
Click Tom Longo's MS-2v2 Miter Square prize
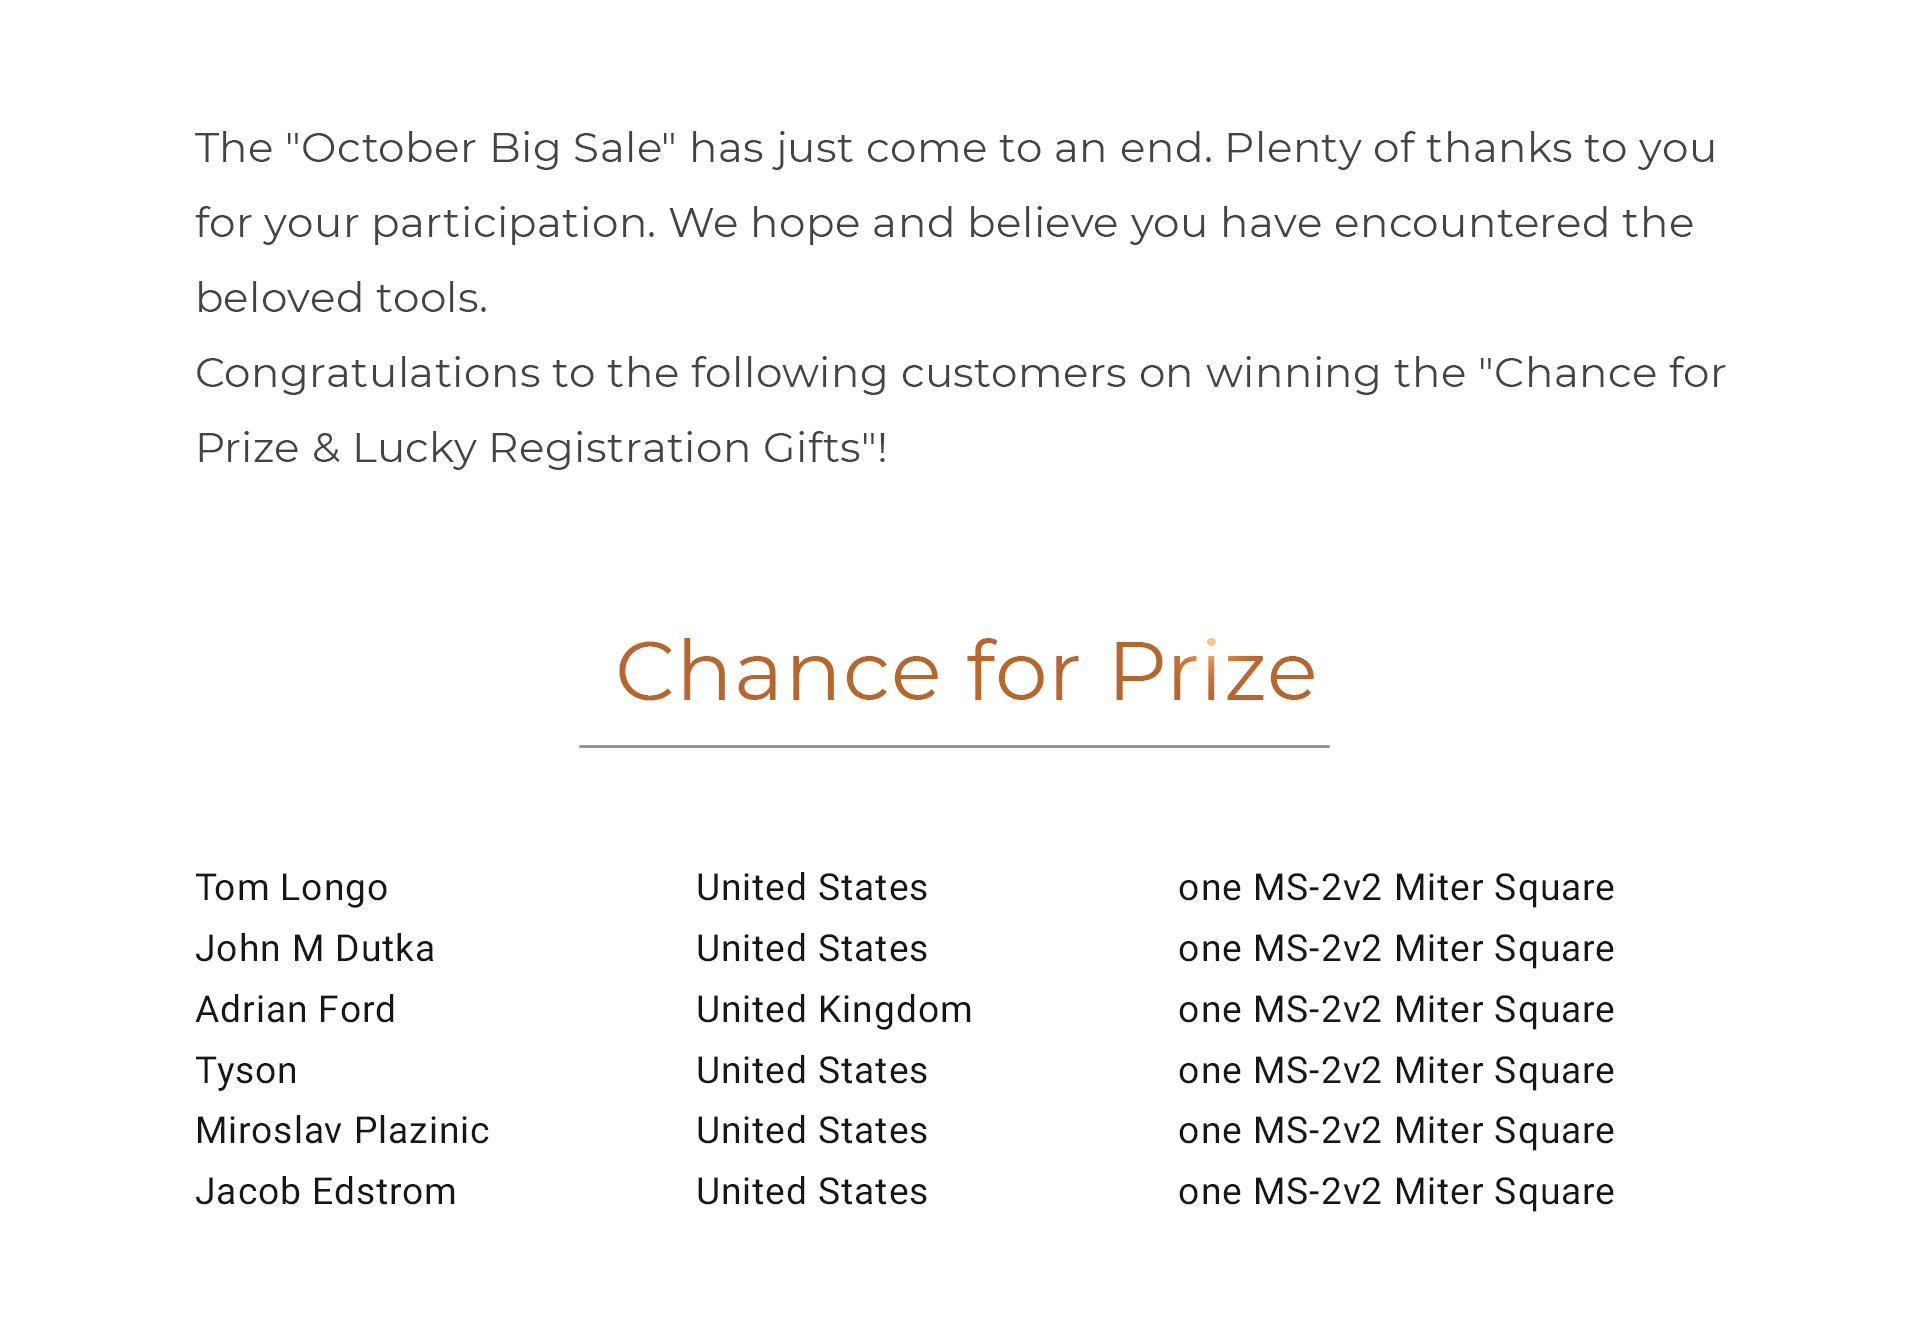pyautogui.click(x=1396, y=888)
